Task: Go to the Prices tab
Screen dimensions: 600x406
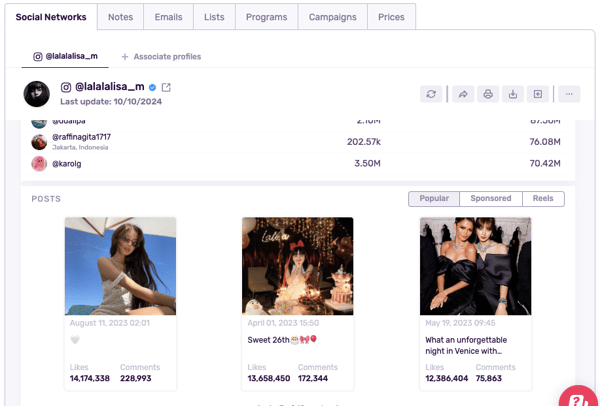Action: [392, 17]
